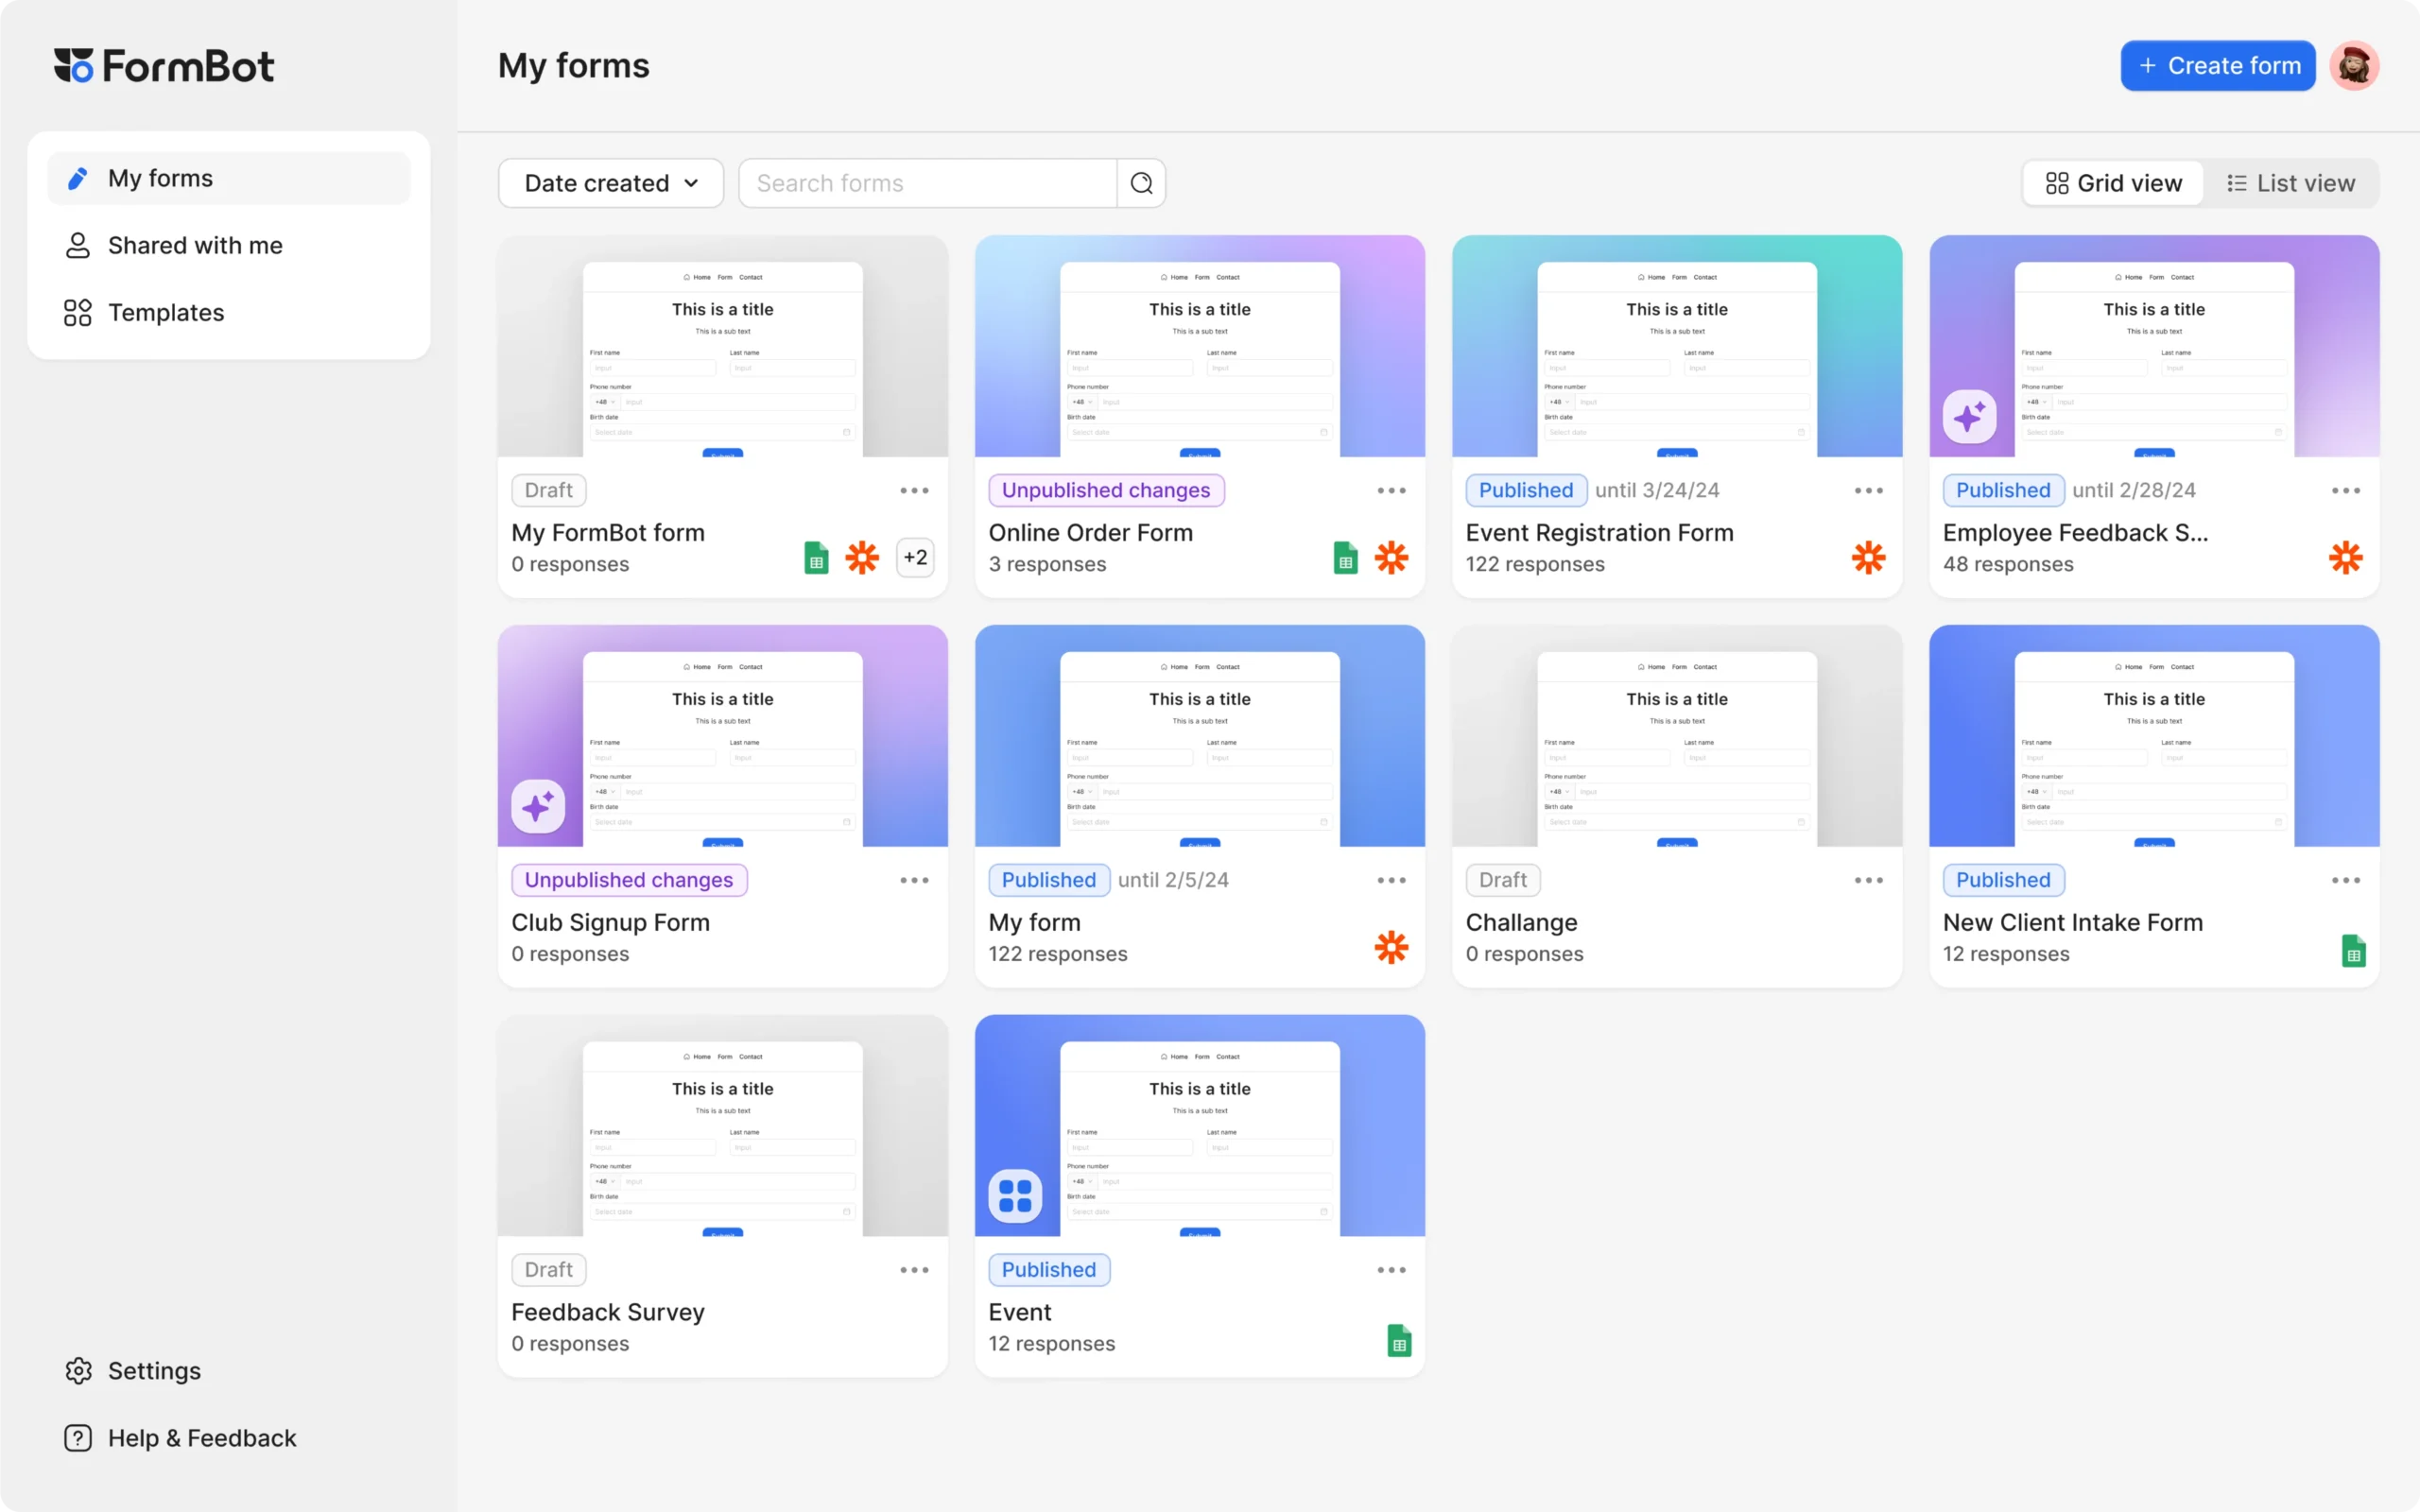Image resolution: width=2420 pixels, height=1512 pixels.
Task: Click the Create form button
Action: click(x=2217, y=66)
